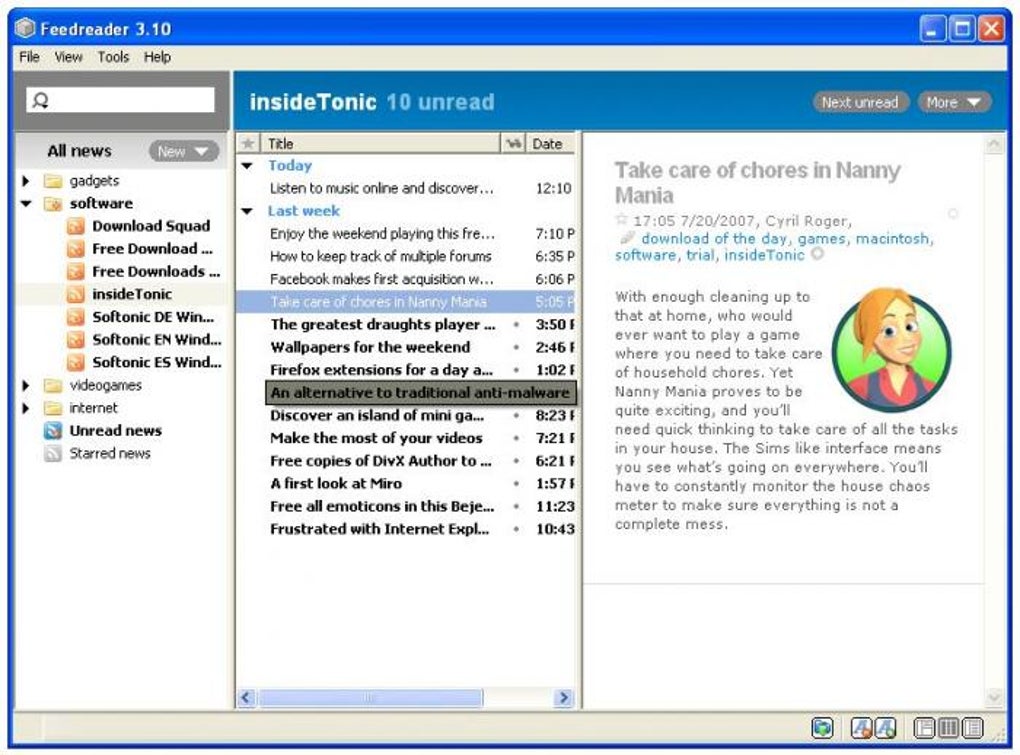
Task: Star the Nanny Mania article in preview pane
Action: click(622, 219)
